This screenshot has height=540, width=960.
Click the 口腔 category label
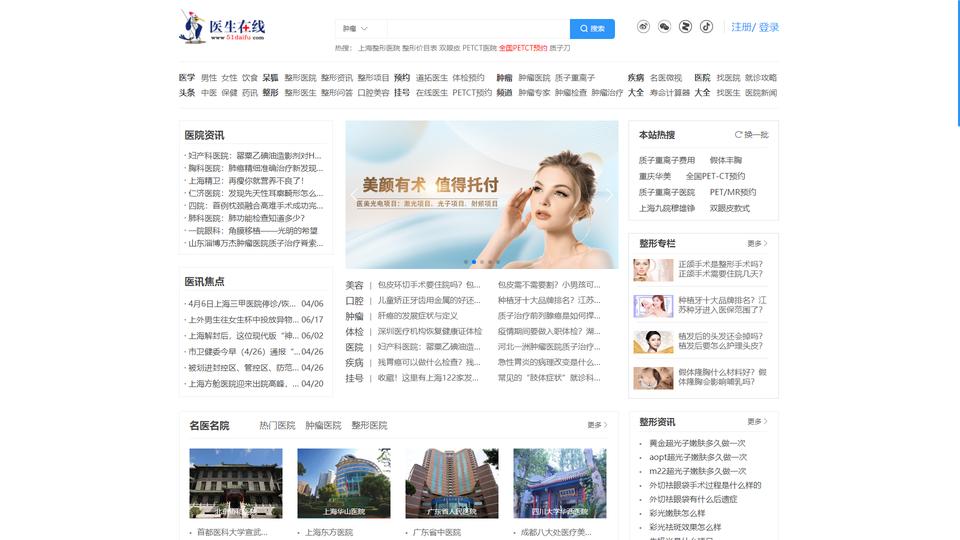(354, 301)
